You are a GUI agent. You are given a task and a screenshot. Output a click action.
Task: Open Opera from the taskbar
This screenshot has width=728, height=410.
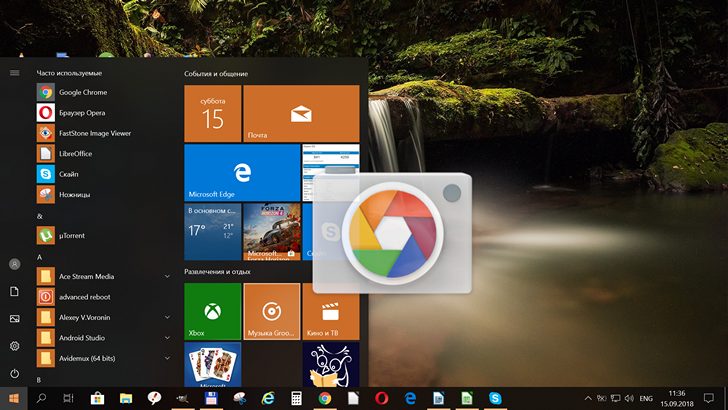382,398
